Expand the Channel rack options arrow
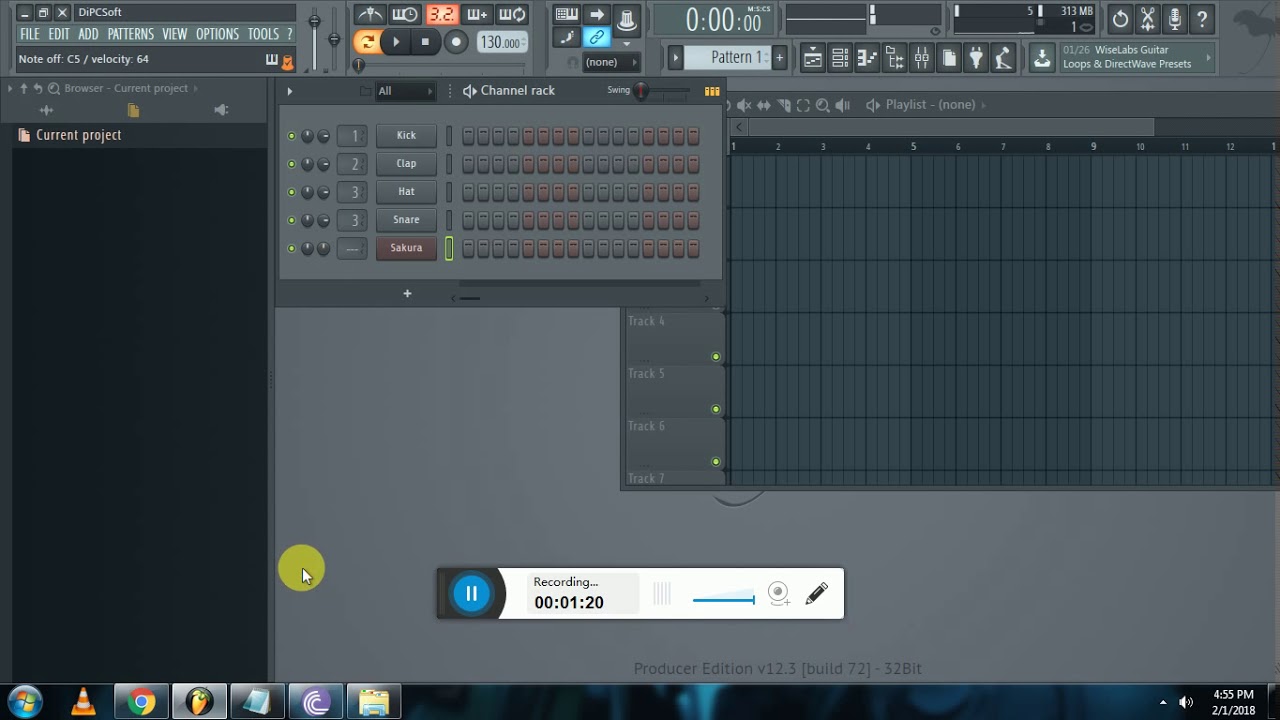Screen dimensions: 1280x720 coord(290,91)
